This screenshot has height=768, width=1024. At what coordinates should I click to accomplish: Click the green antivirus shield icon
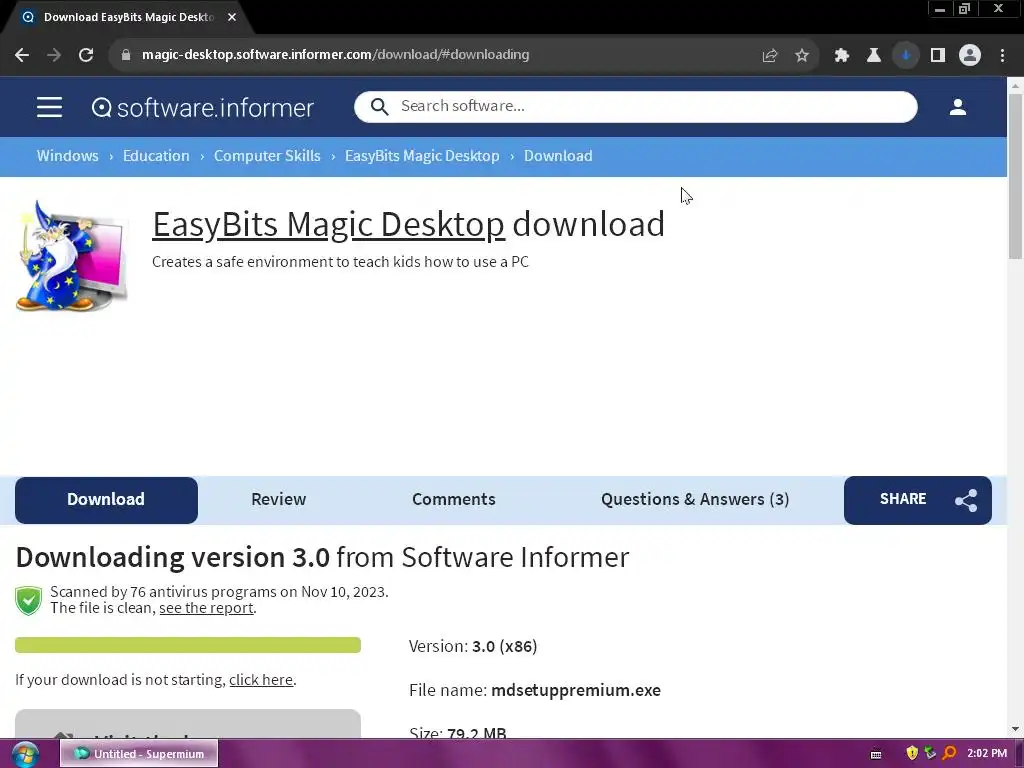[x=29, y=600]
